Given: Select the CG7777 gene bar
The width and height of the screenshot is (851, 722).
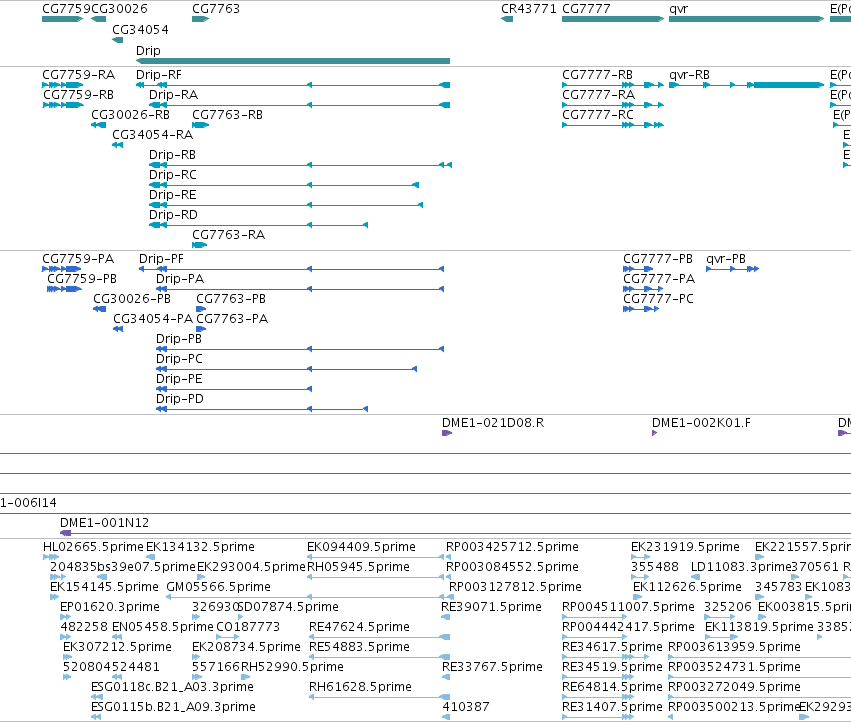Looking at the screenshot, I should 613,19.
